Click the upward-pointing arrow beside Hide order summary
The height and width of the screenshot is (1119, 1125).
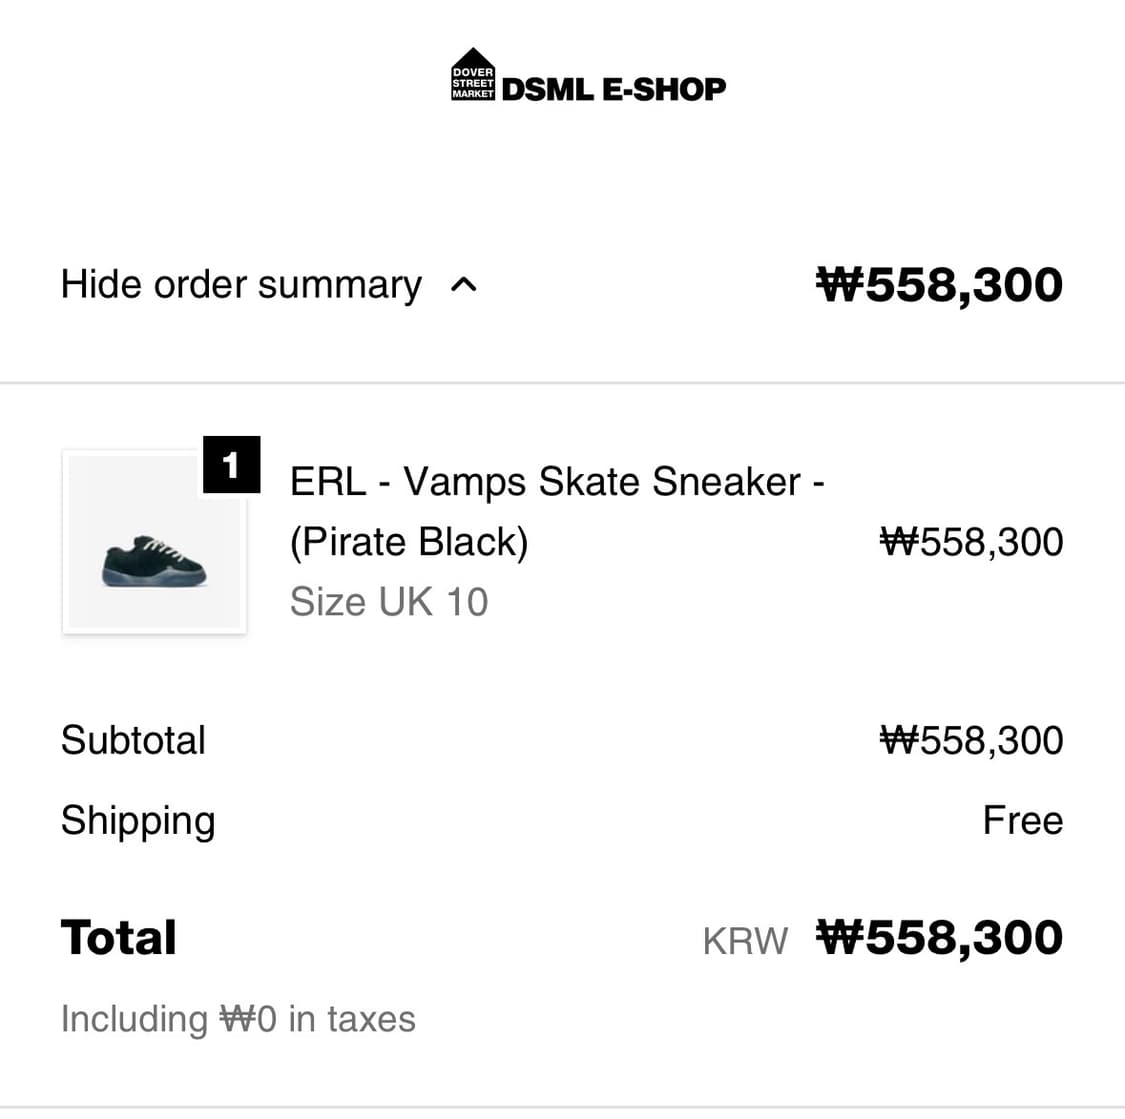[466, 285]
